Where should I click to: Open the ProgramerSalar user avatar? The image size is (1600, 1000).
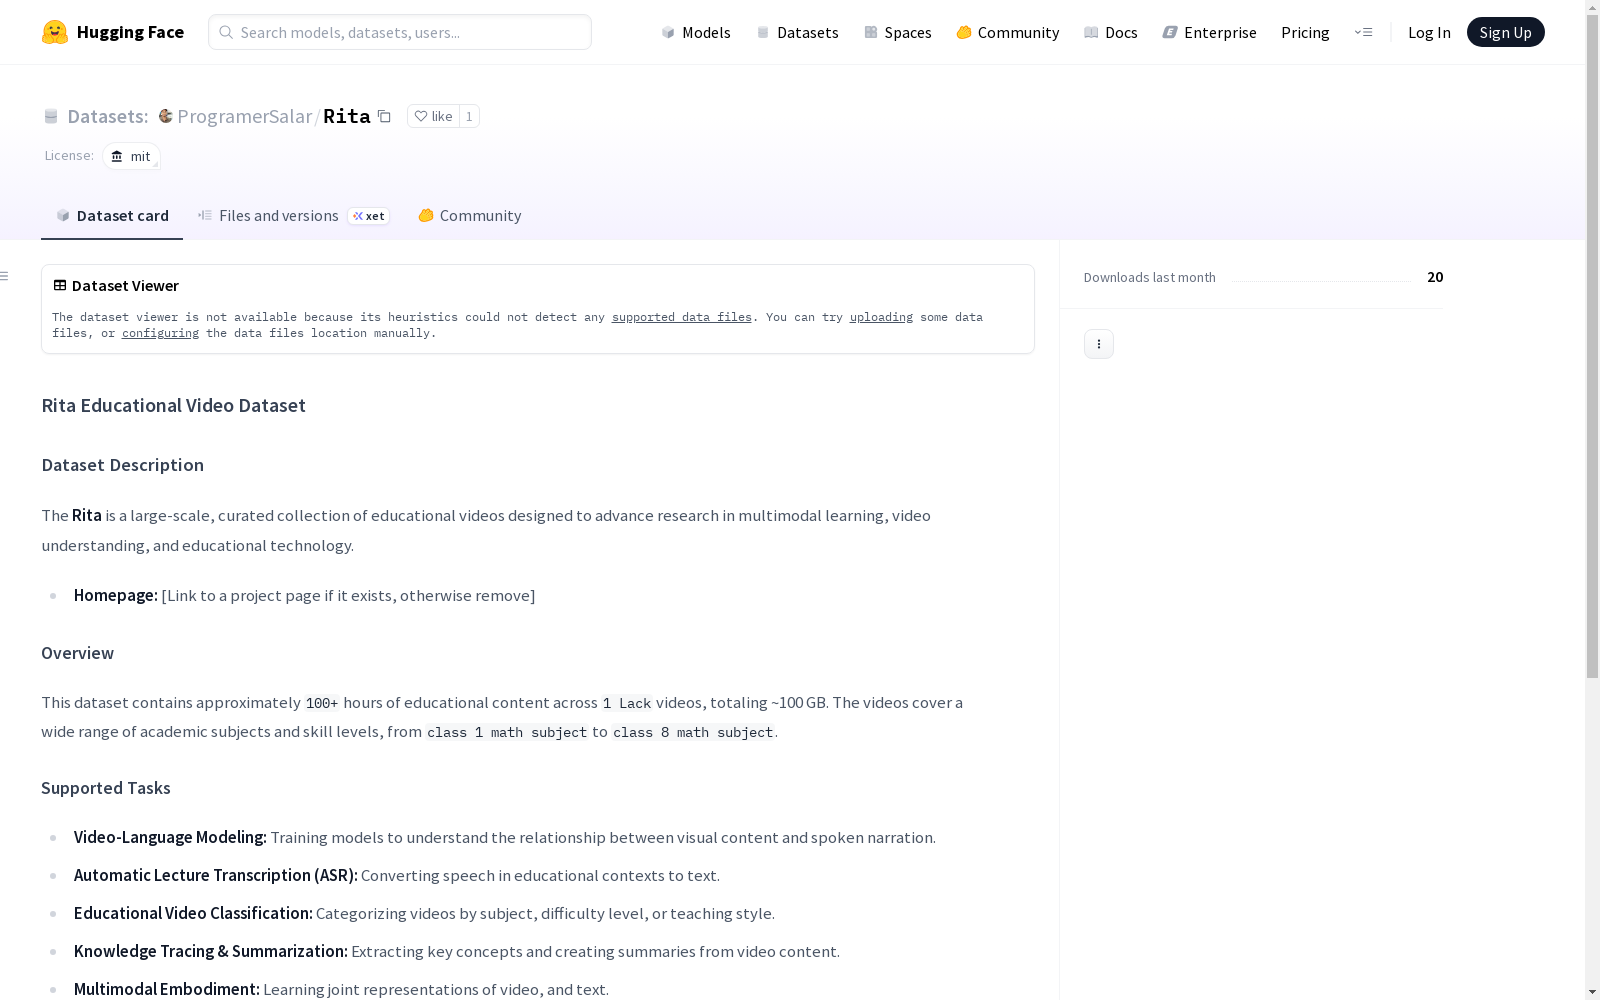[x=166, y=116]
